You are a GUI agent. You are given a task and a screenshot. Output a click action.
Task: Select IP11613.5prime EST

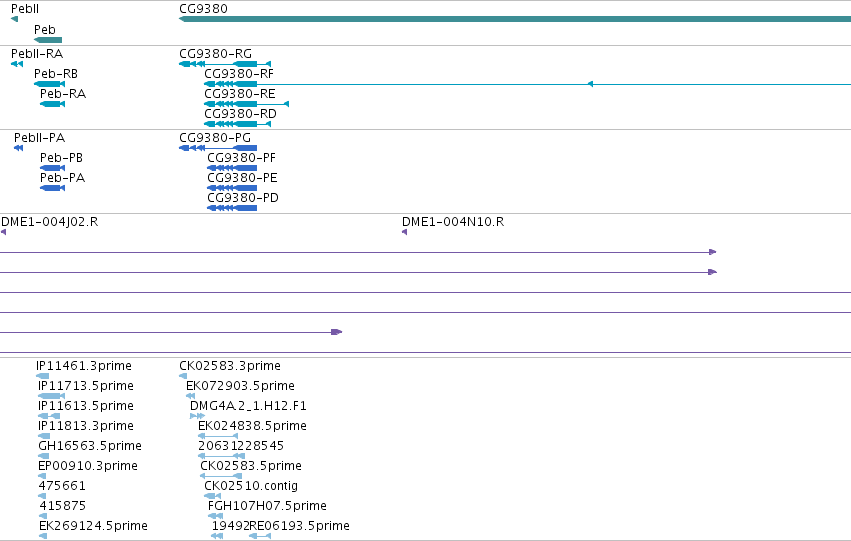click(86, 406)
